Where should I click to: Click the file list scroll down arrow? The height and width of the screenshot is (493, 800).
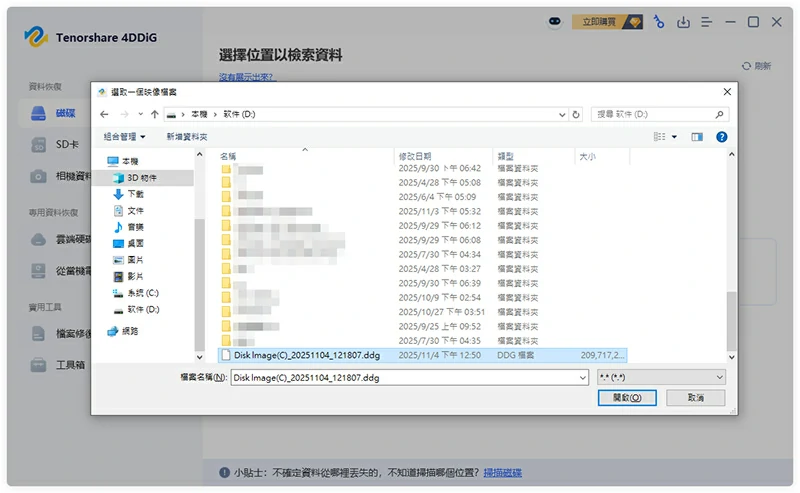(732, 357)
